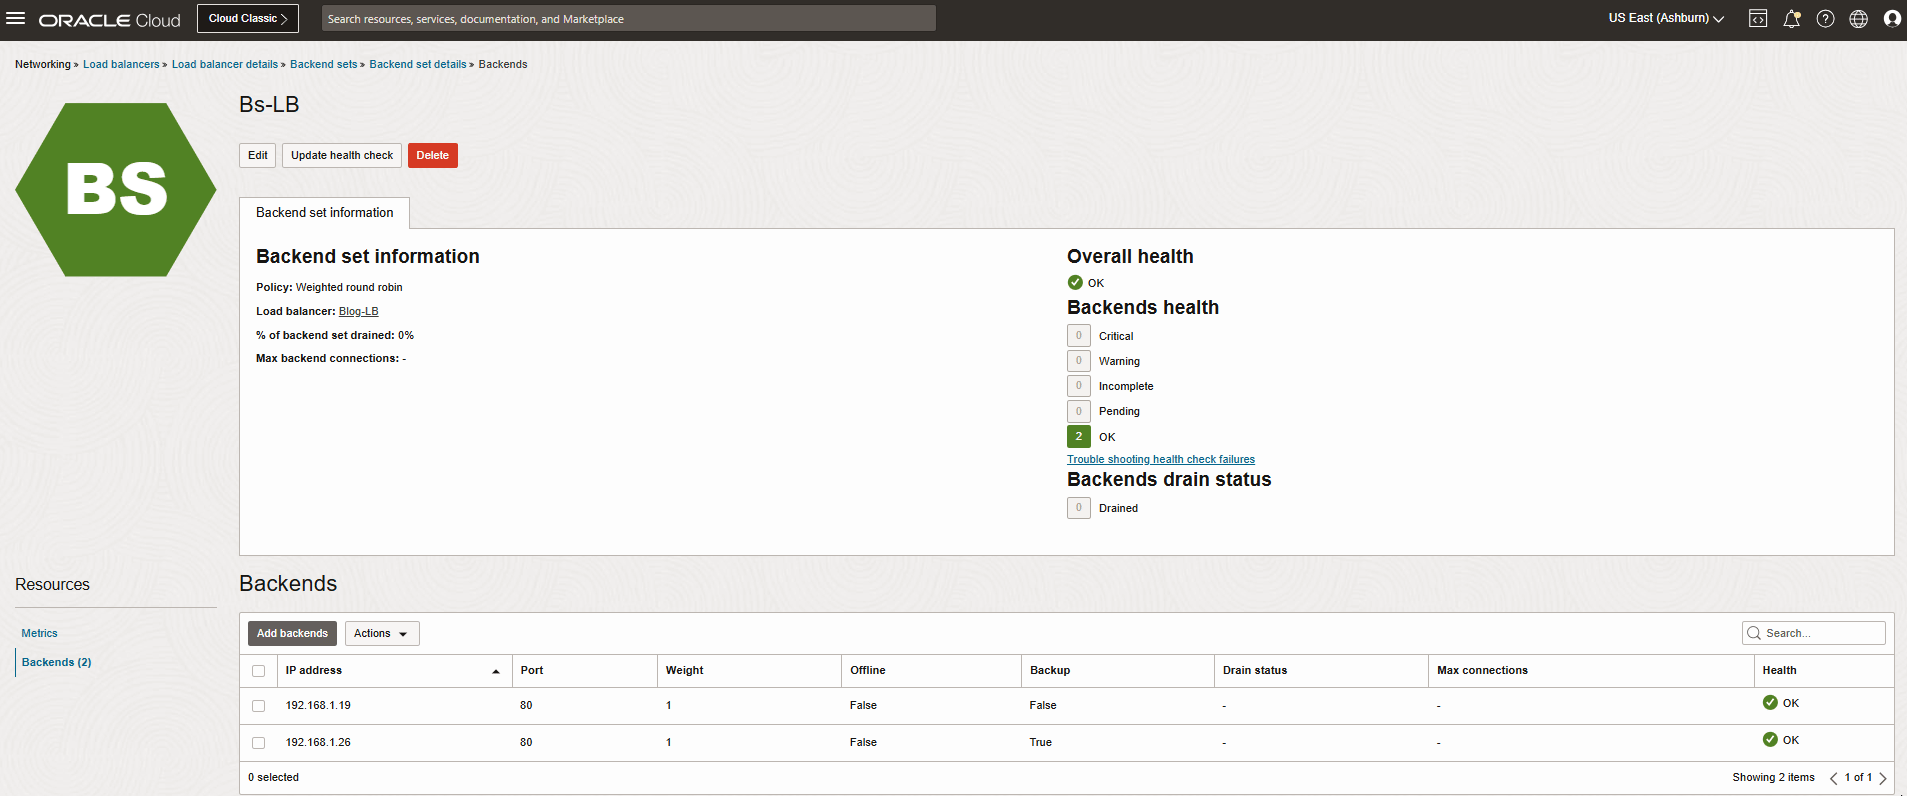Open the hamburger navigation menu

[x=16, y=19]
